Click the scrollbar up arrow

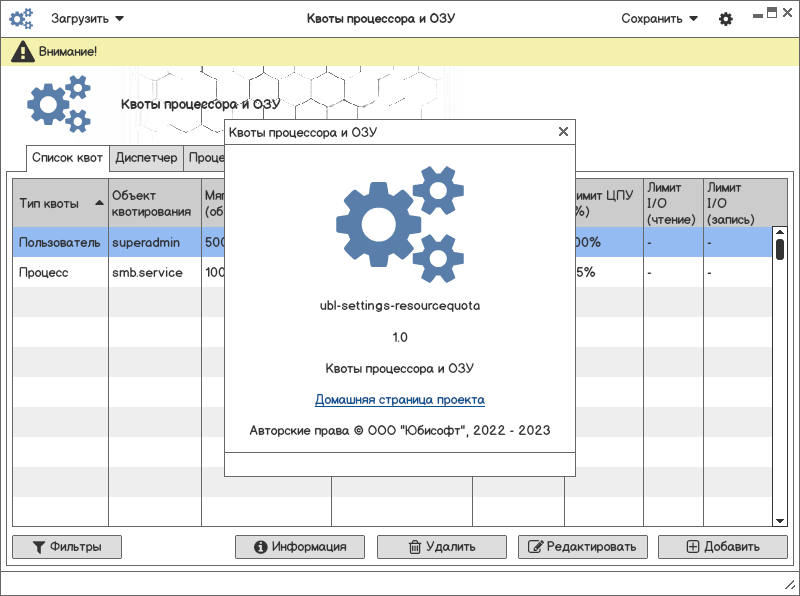(780, 232)
